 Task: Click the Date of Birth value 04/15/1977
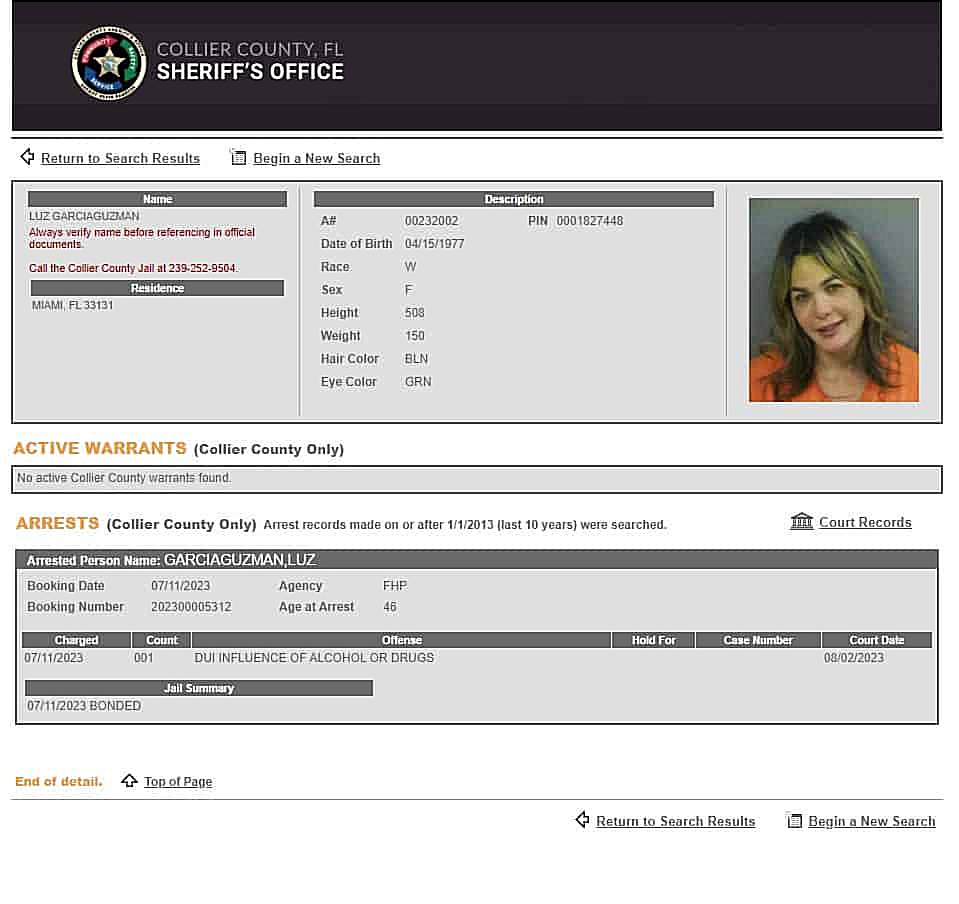[x=434, y=244]
